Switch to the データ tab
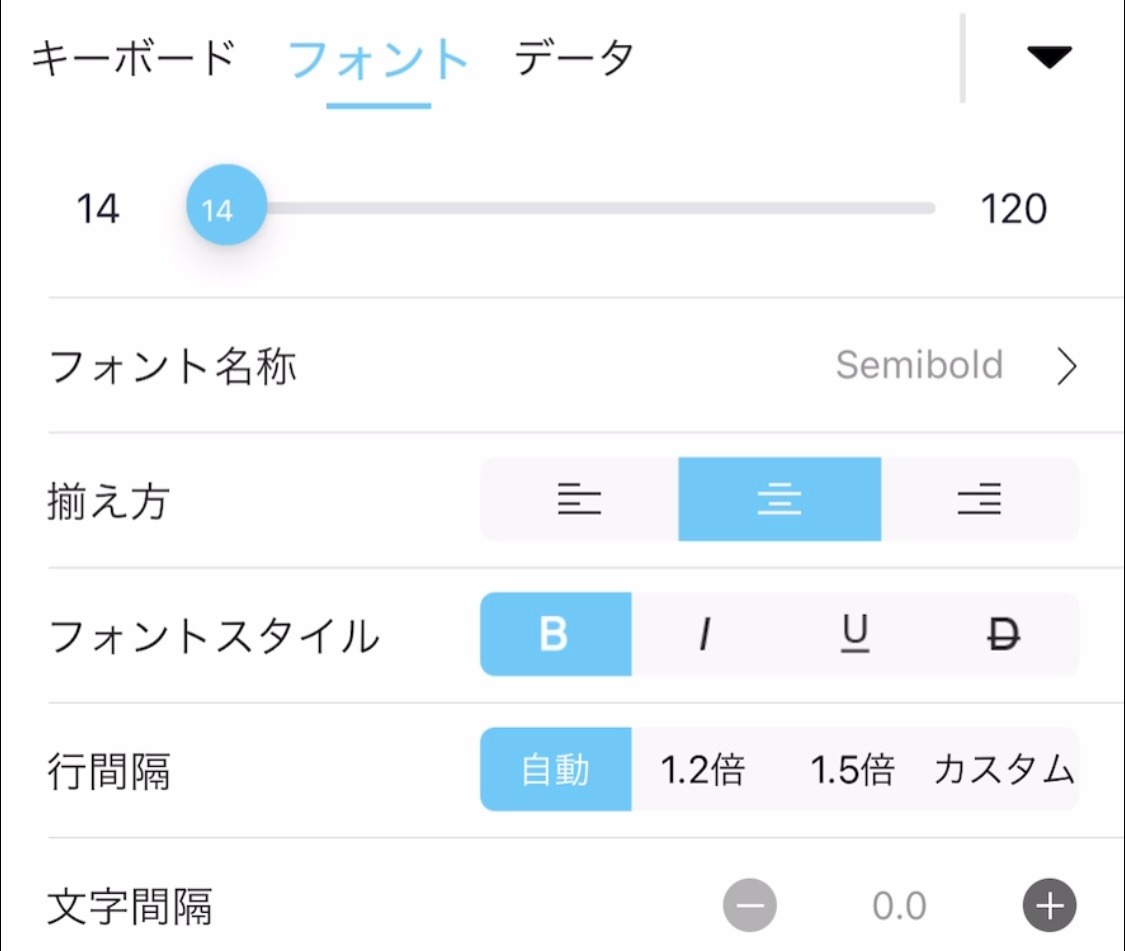This screenshot has height=951, width=1125. [x=574, y=57]
